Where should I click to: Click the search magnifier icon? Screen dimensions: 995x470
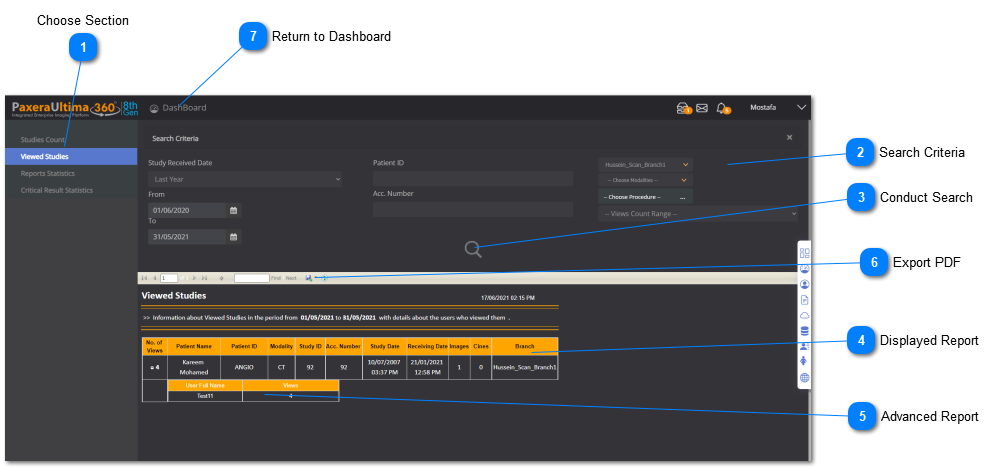pyautogui.click(x=473, y=250)
